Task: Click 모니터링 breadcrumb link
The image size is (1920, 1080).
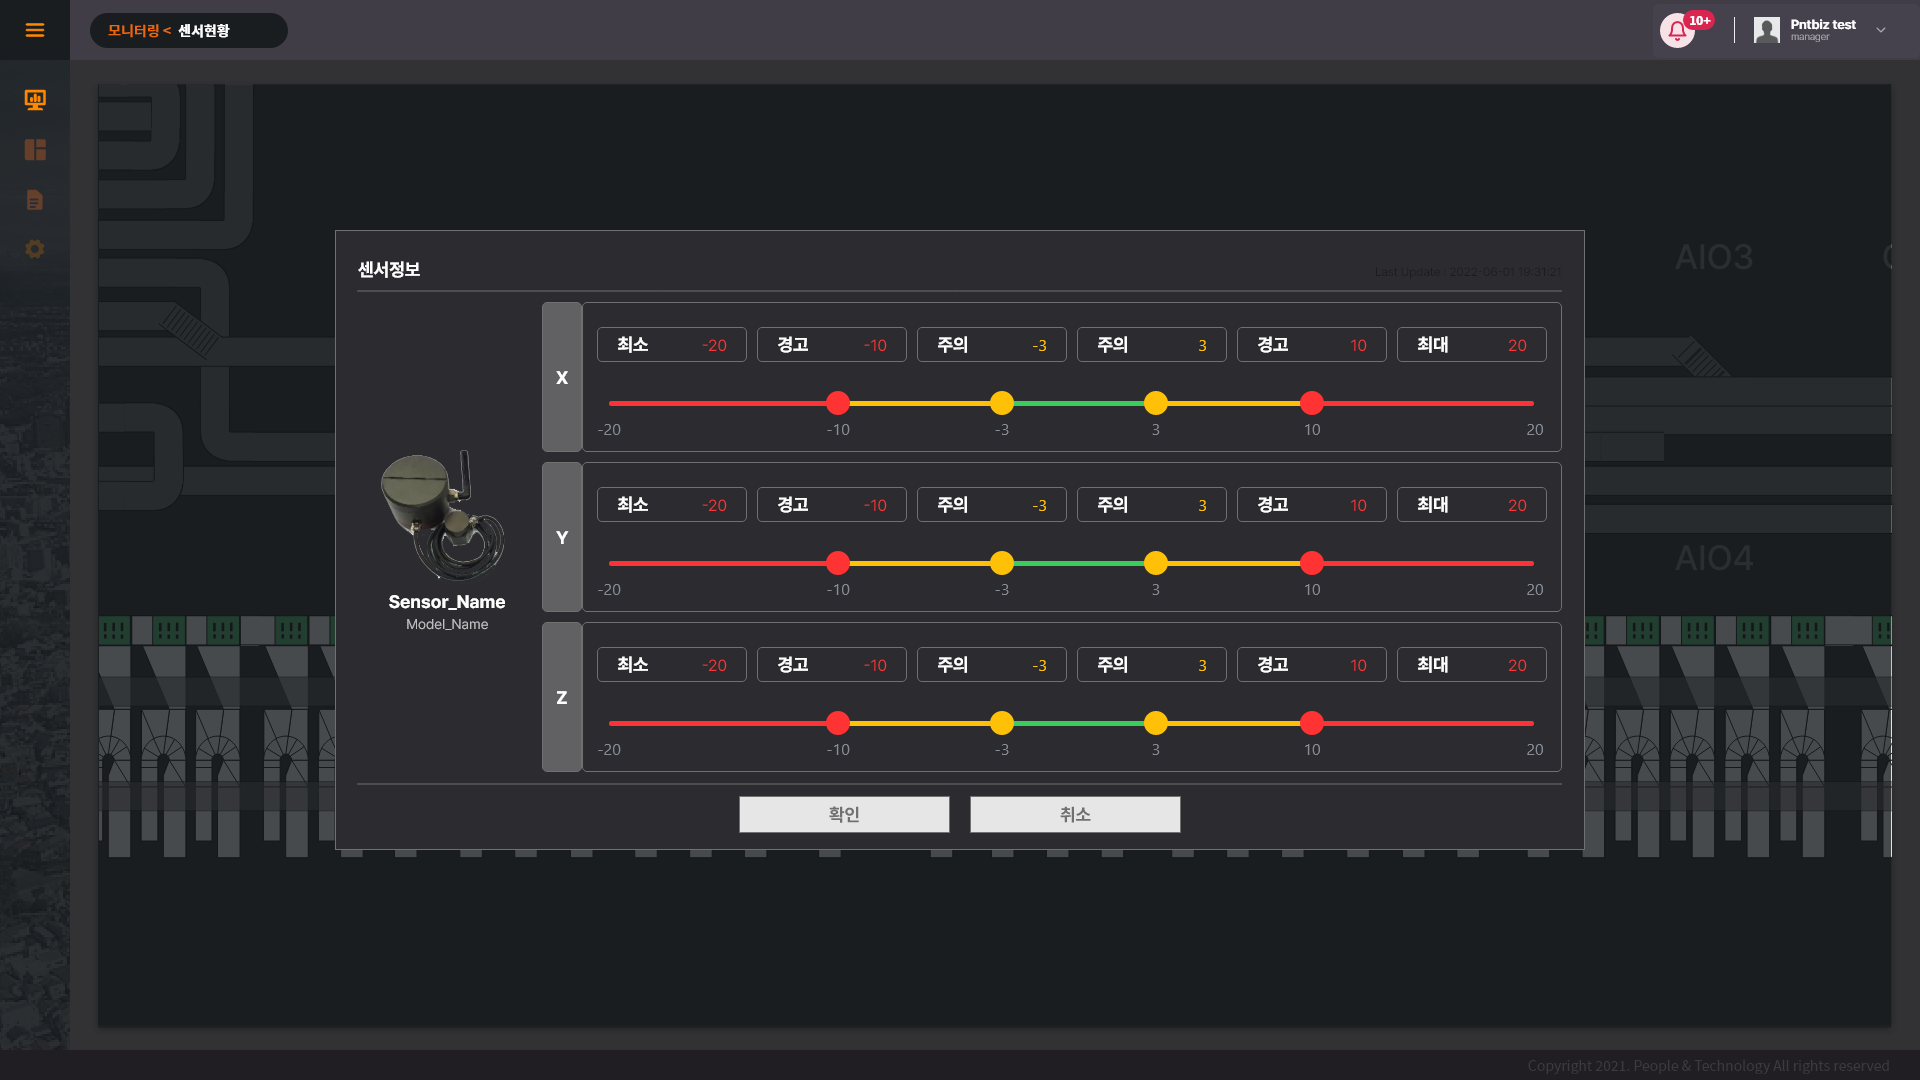Action: click(x=133, y=31)
